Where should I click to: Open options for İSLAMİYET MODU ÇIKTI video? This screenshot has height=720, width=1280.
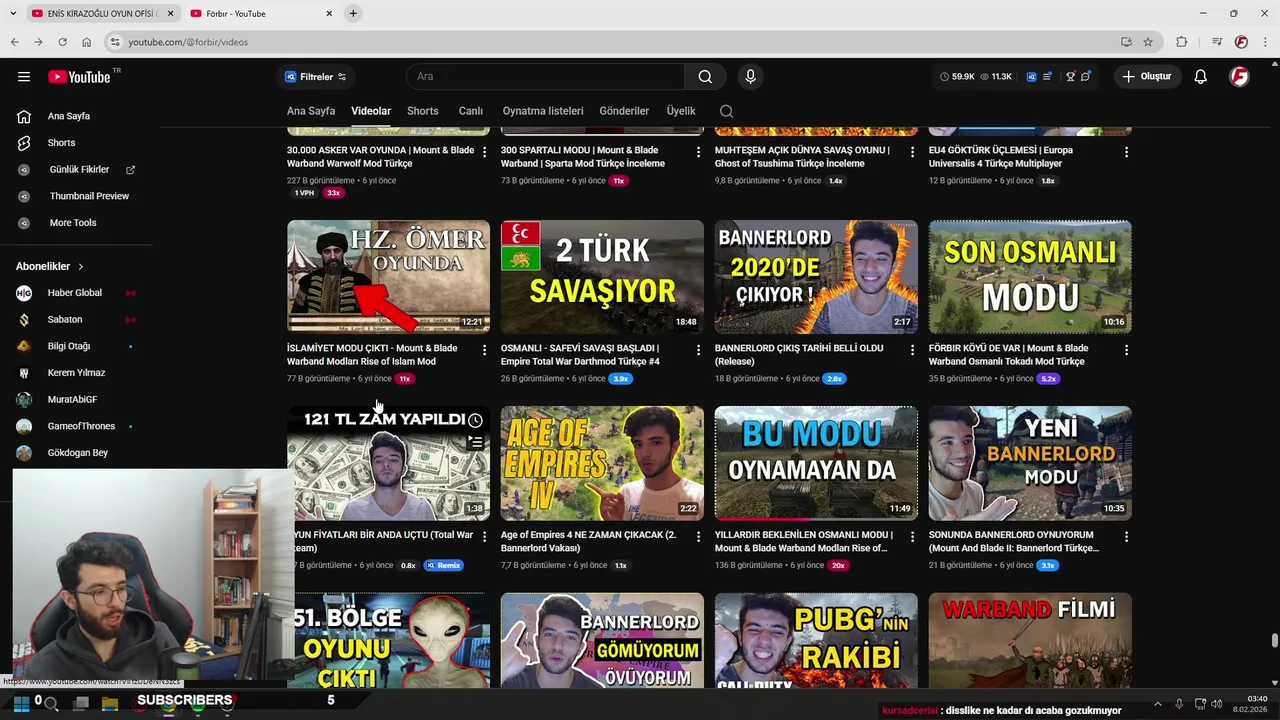point(484,350)
